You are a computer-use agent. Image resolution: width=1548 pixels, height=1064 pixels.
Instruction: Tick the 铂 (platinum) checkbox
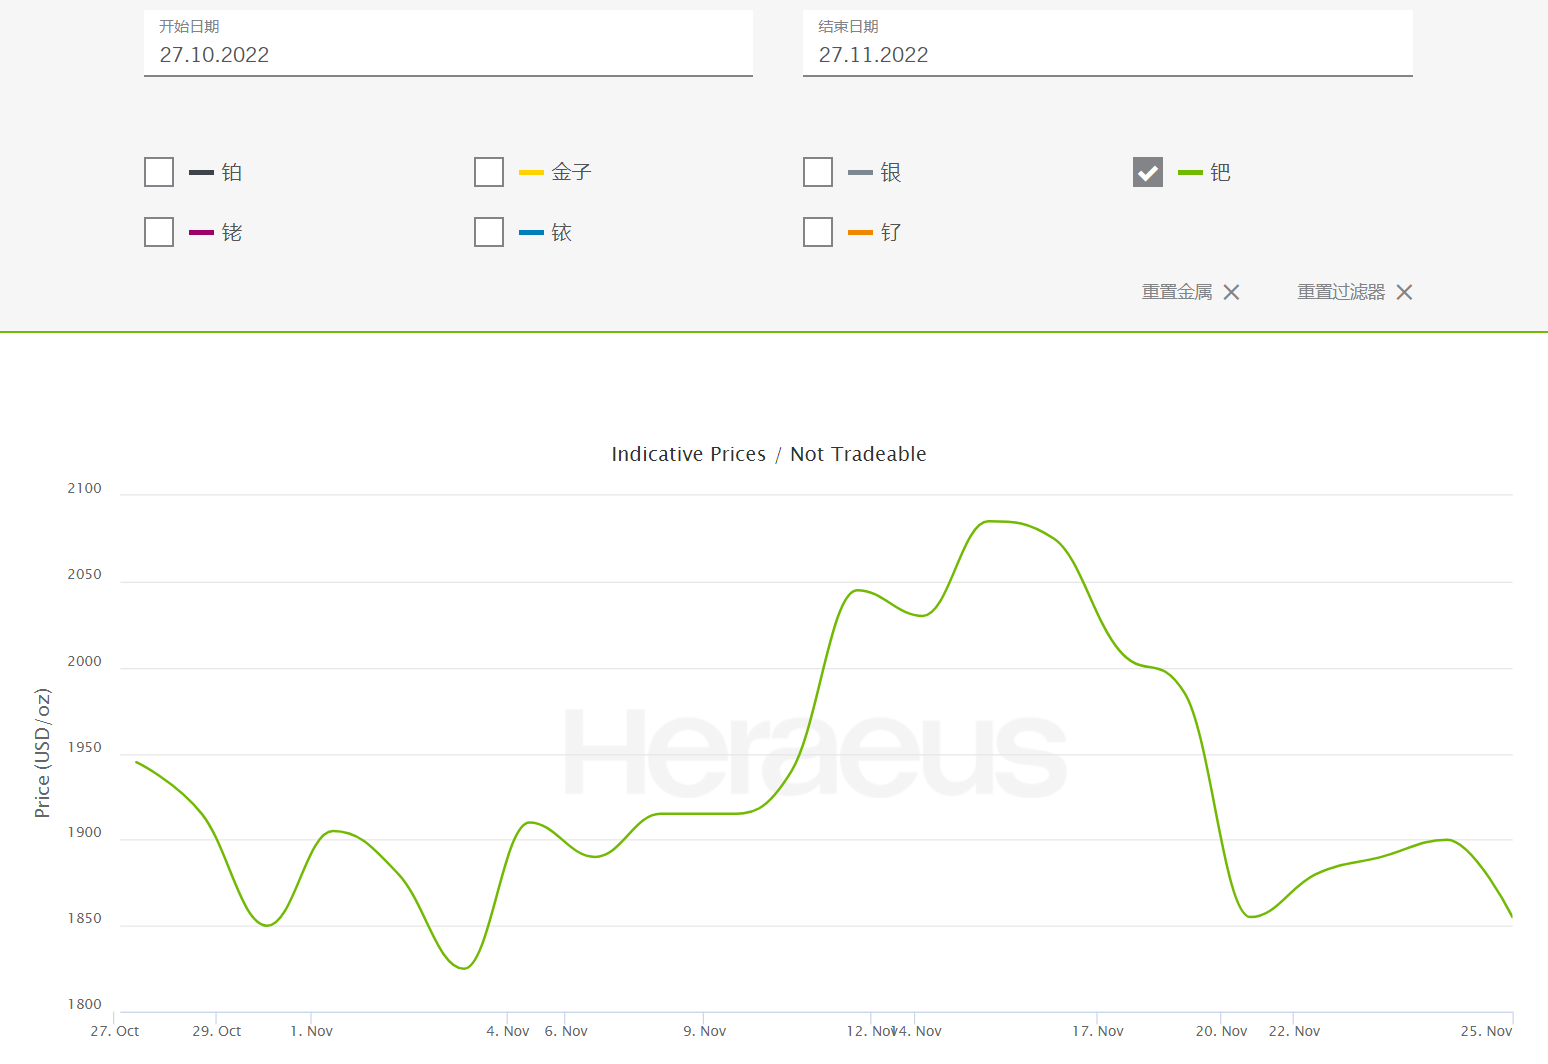click(x=159, y=172)
